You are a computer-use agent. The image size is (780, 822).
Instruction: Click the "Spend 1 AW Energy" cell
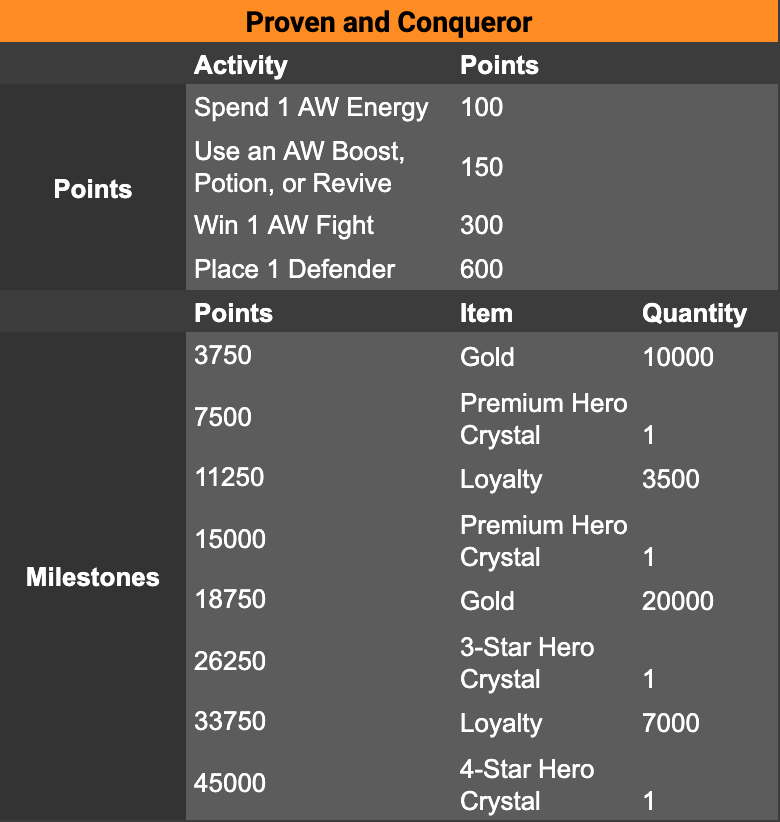[311, 108]
